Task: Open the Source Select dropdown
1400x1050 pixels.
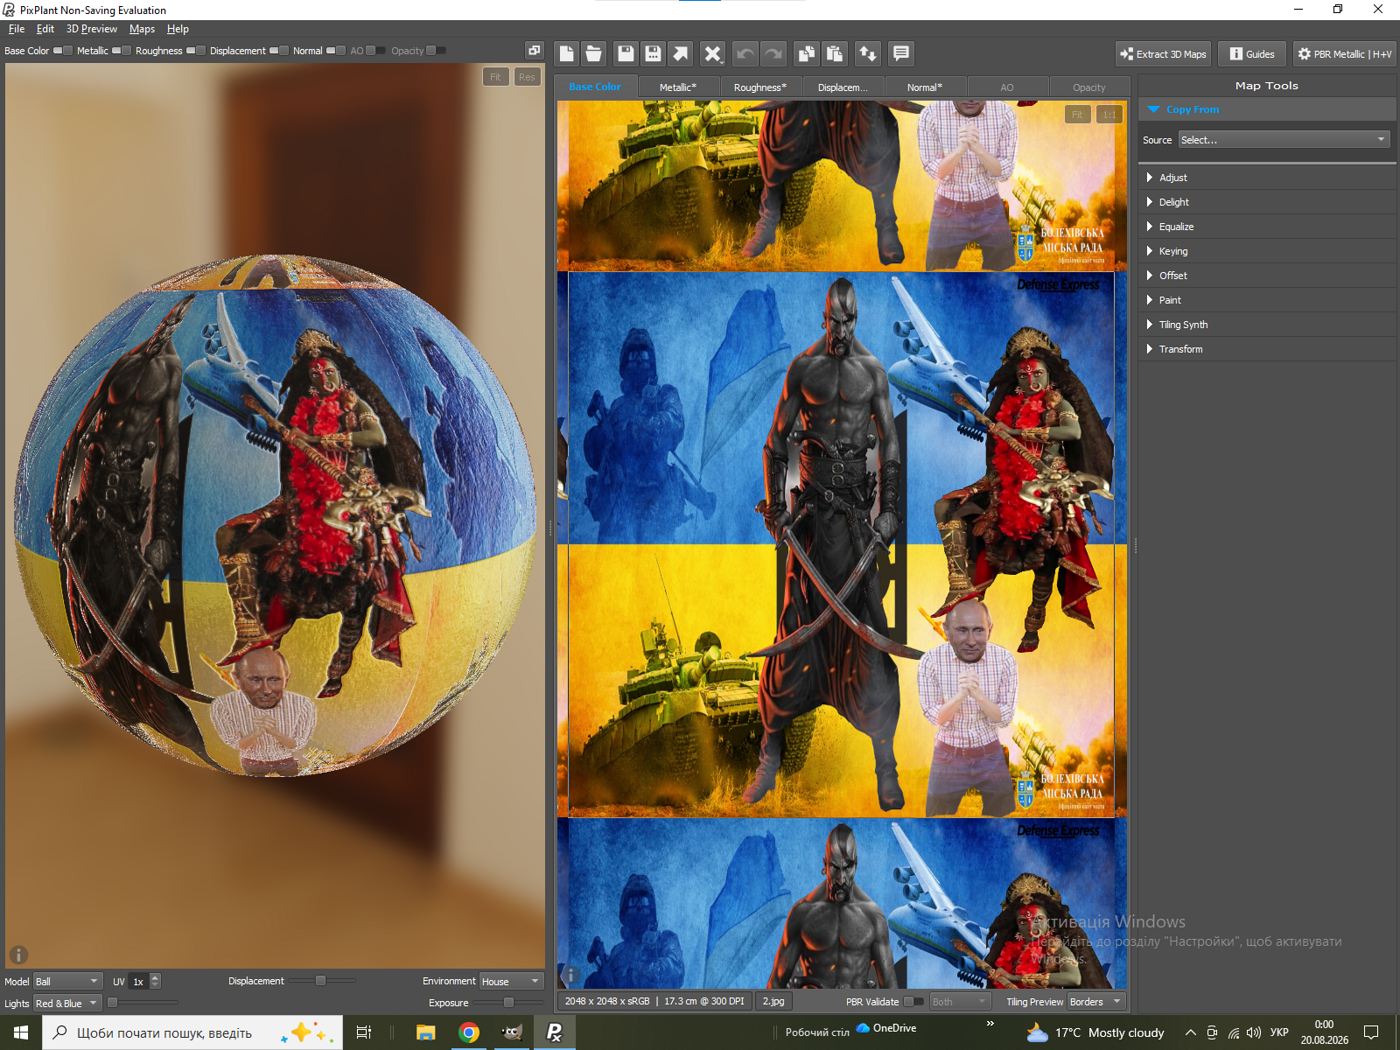Action: tap(1284, 140)
